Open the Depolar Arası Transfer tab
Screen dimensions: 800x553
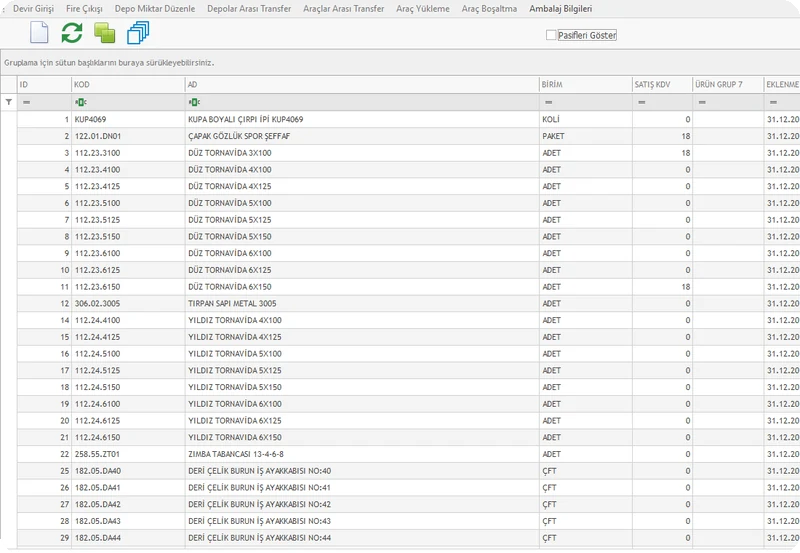tap(249, 9)
